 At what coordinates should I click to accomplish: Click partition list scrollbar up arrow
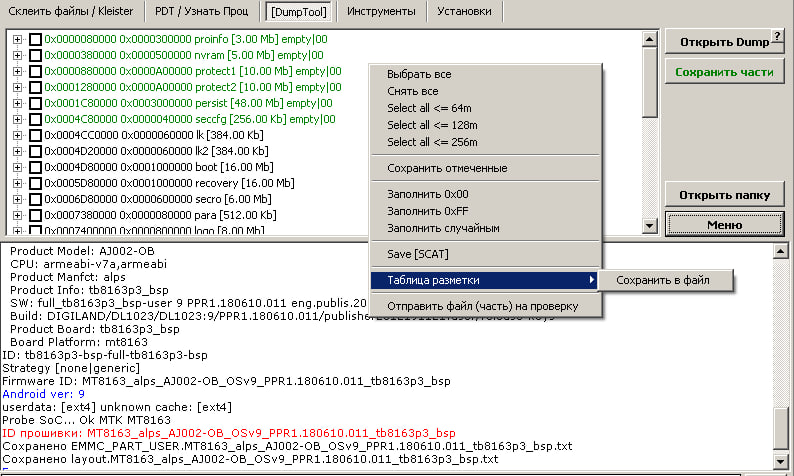pyautogui.click(x=650, y=38)
